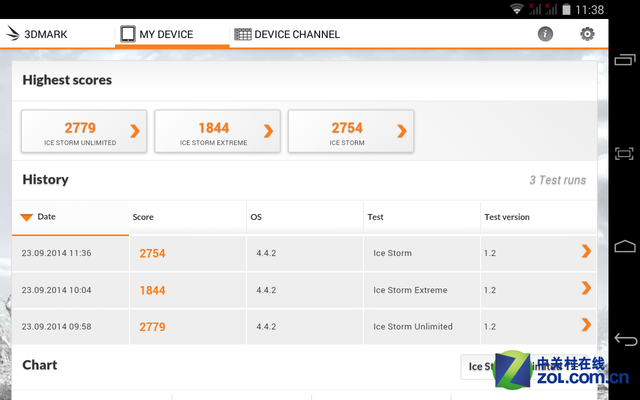Sort history by Date column
Image resolution: width=640 pixels, height=400 pixels.
(71, 217)
